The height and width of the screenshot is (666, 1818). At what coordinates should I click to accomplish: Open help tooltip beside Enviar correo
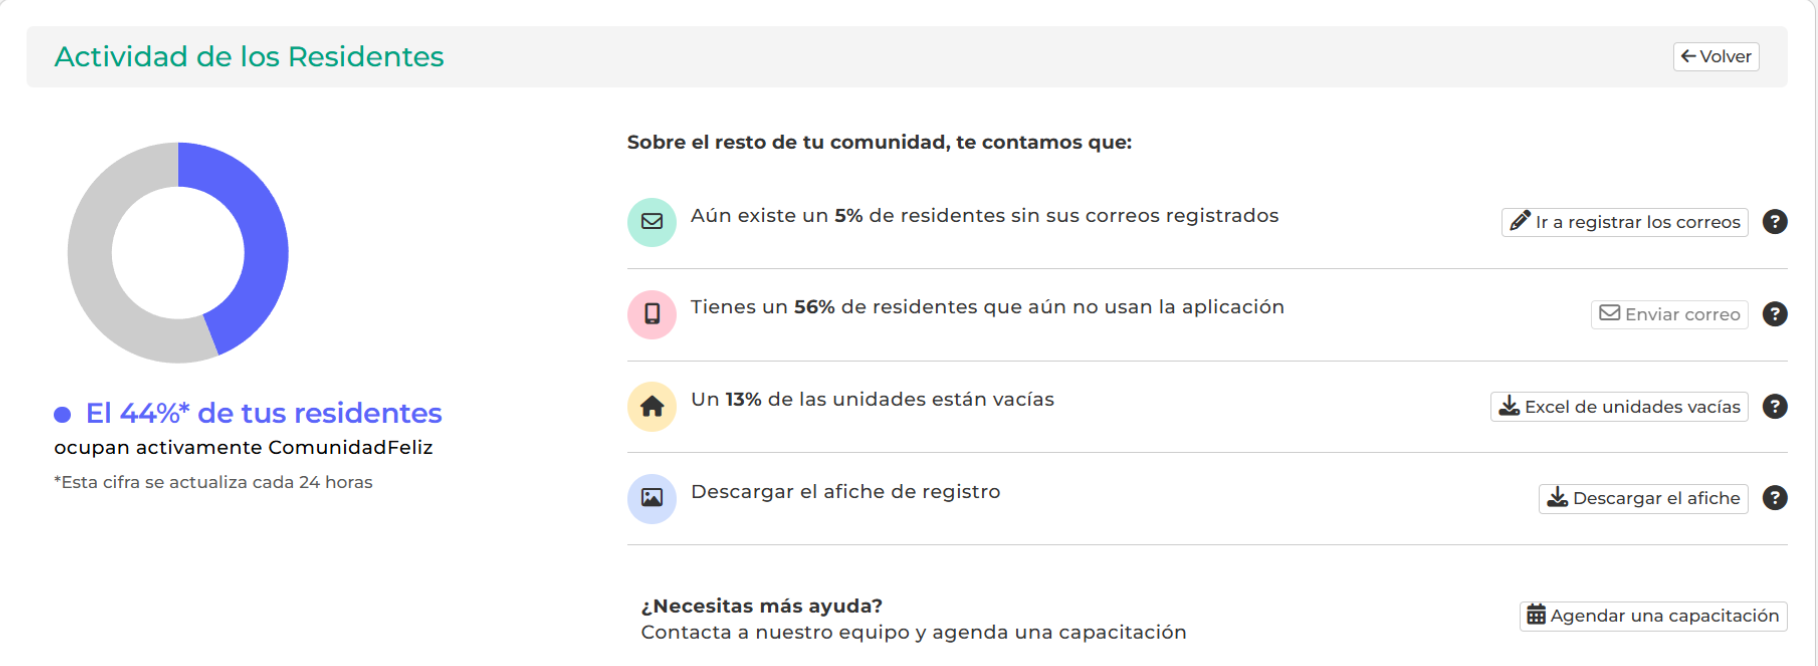[x=1774, y=314]
